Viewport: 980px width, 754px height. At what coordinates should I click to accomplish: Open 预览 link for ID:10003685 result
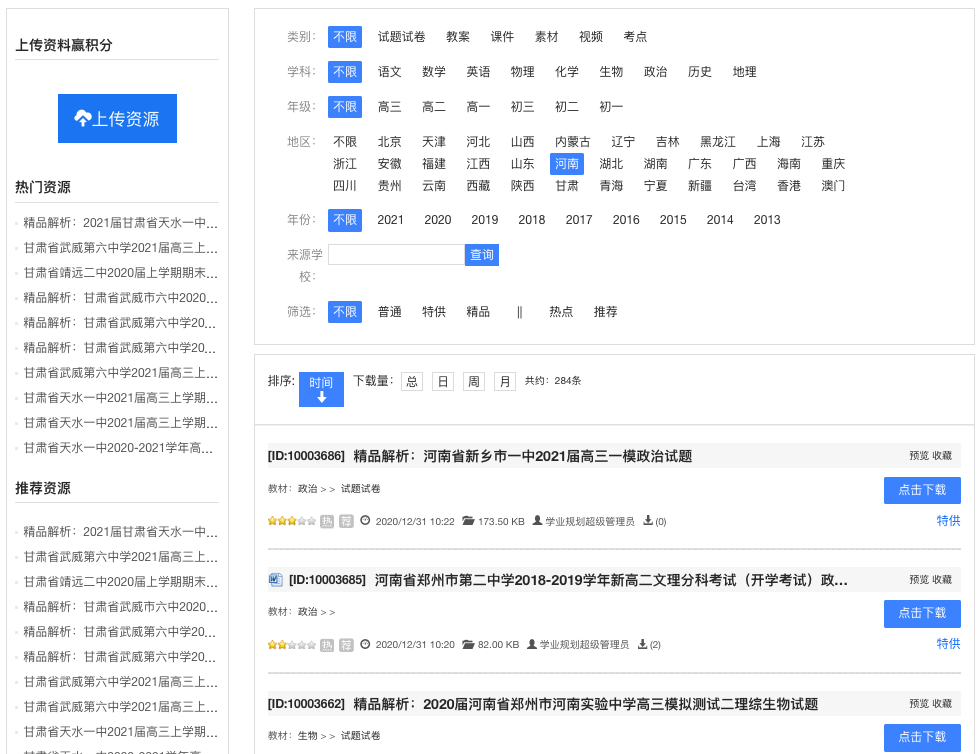(918, 580)
